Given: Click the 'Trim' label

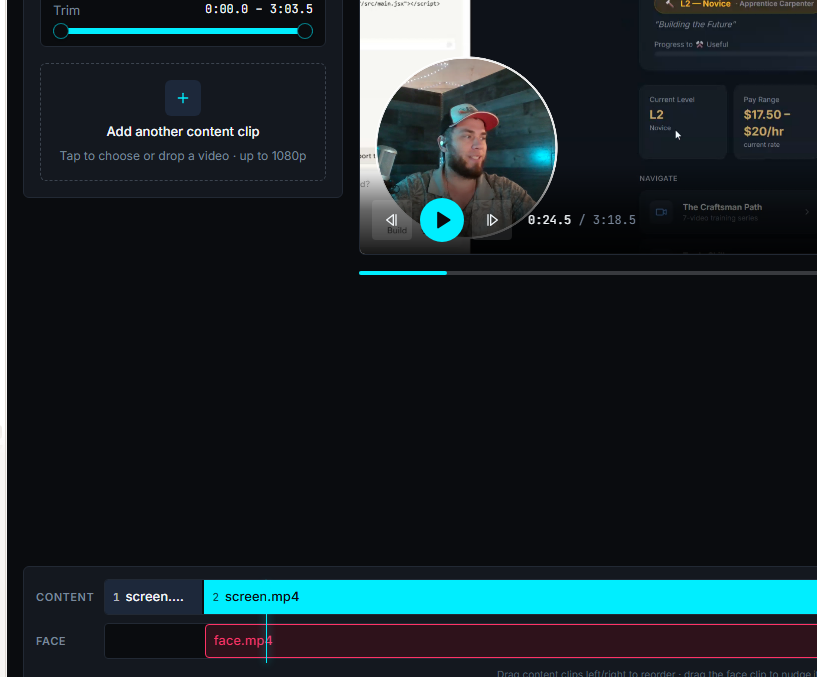Looking at the screenshot, I should 67,10.
